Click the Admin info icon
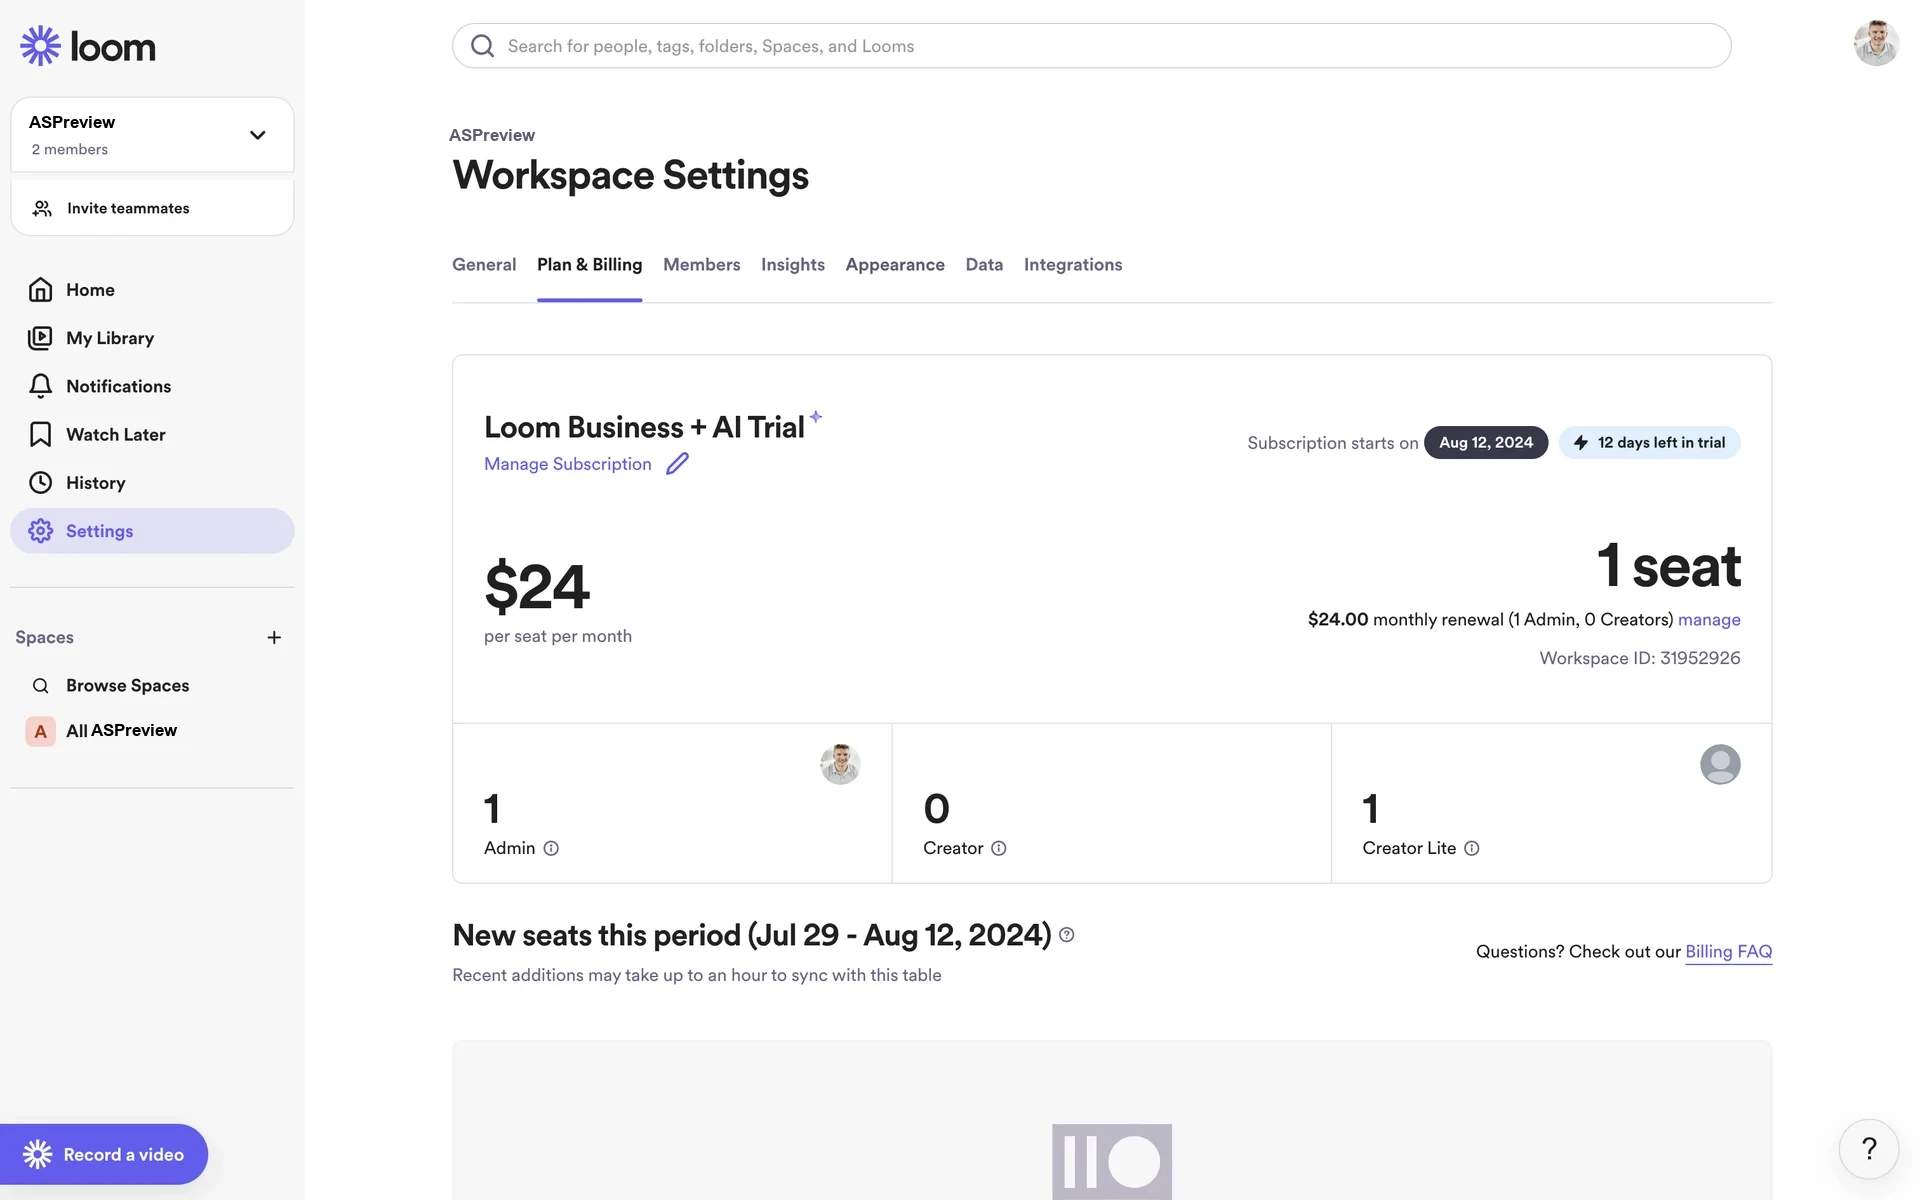1920x1200 pixels. pos(551,848)
